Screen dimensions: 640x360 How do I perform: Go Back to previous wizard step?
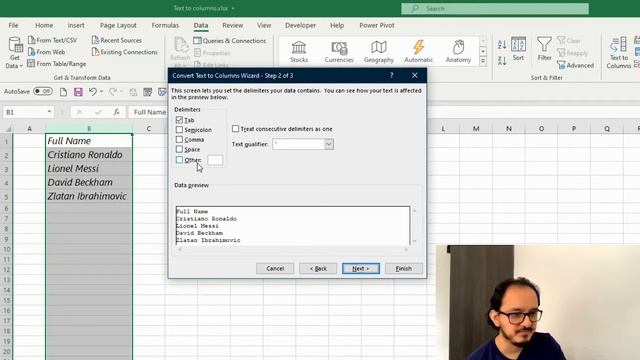pos(318,269)
